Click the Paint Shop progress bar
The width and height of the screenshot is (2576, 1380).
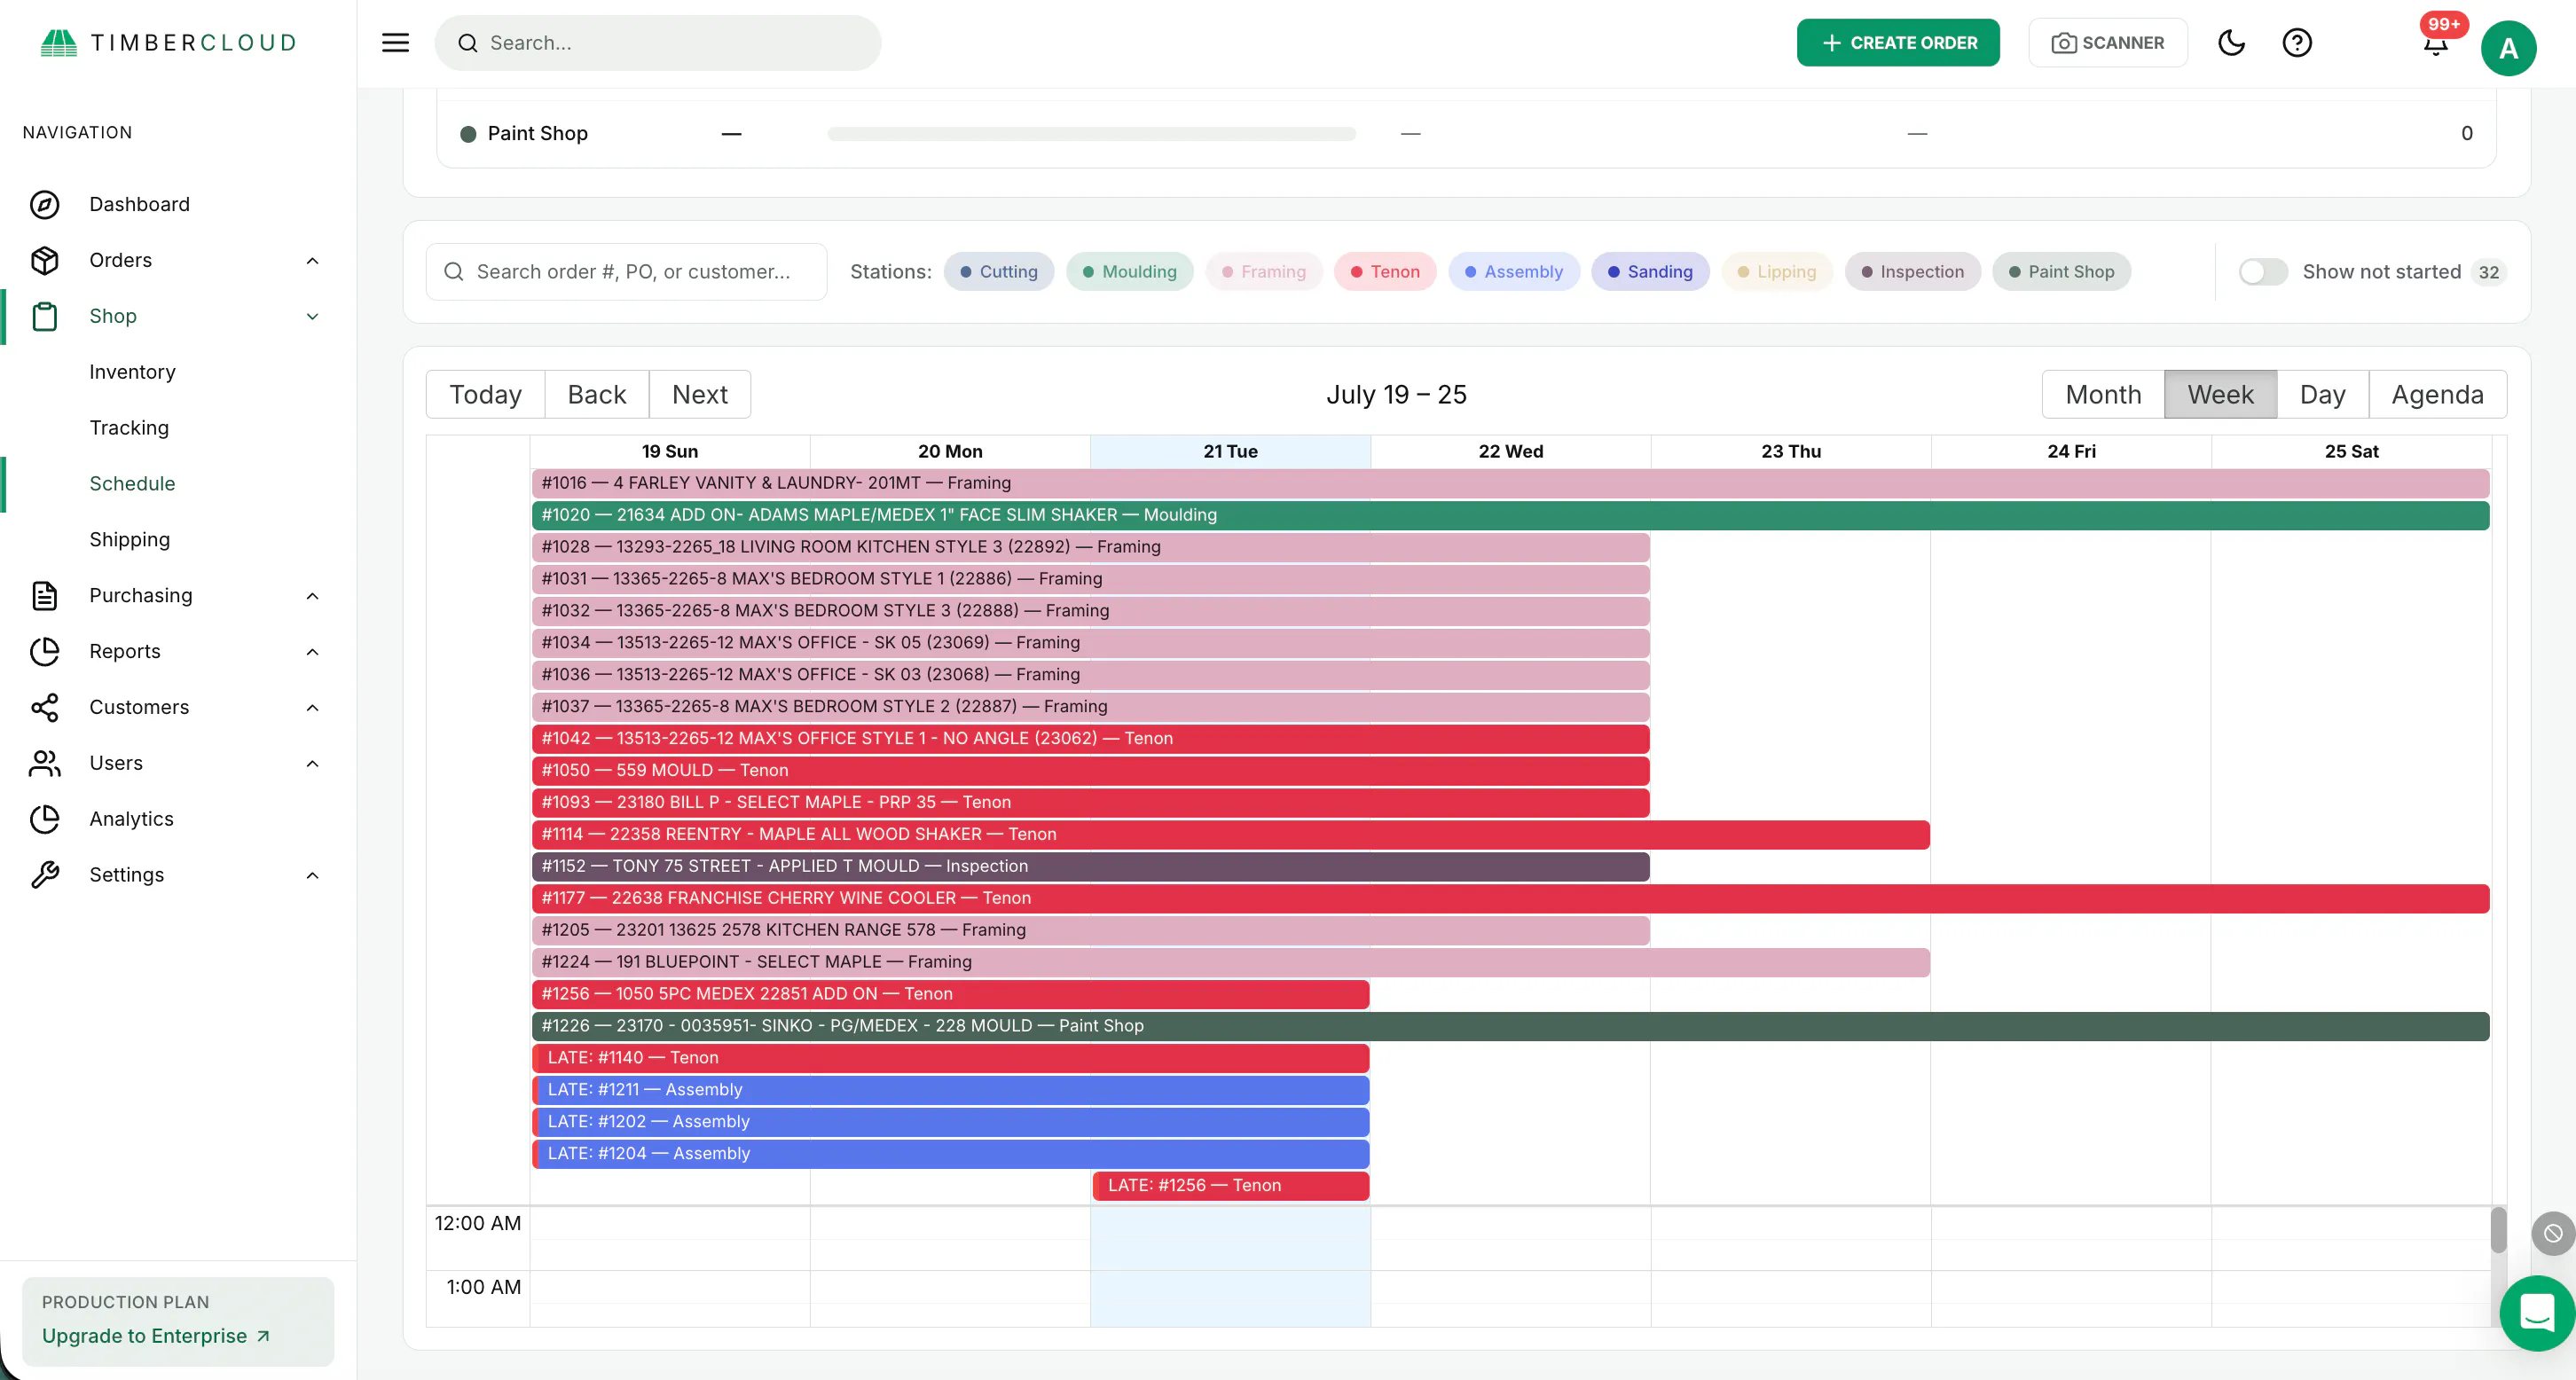pyautogui.click(x=1091, y=133)
